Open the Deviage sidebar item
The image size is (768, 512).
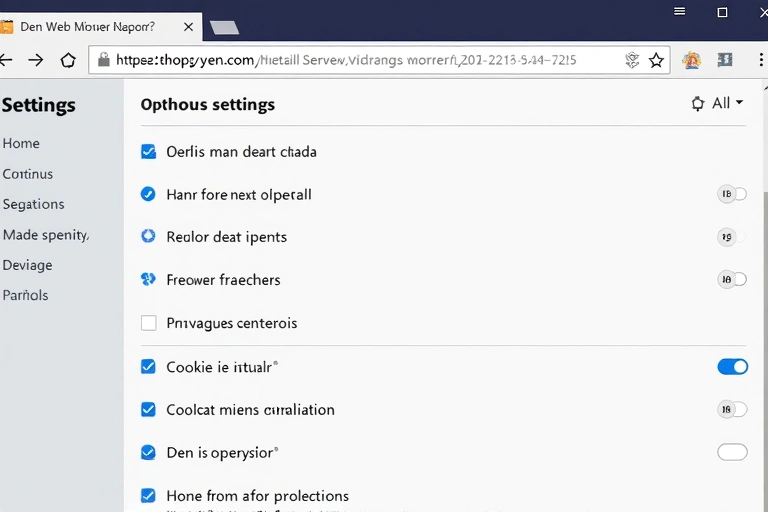click(27, 265)
